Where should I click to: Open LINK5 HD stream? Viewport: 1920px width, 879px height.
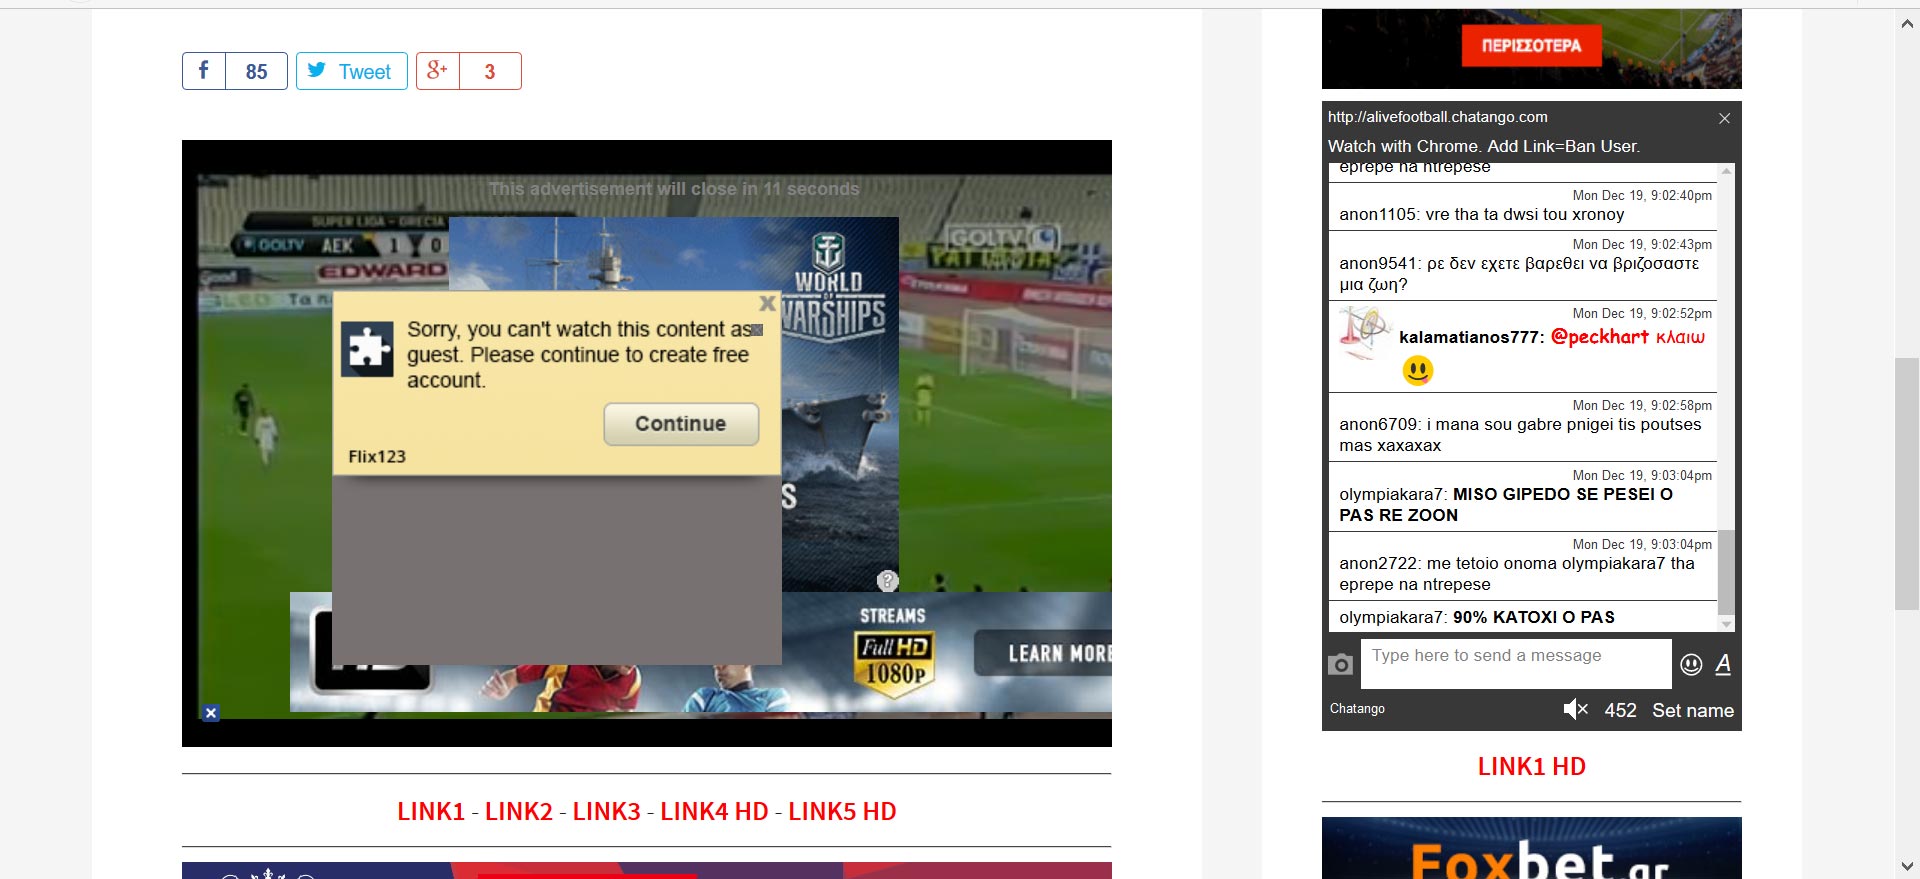pos(842,811)
